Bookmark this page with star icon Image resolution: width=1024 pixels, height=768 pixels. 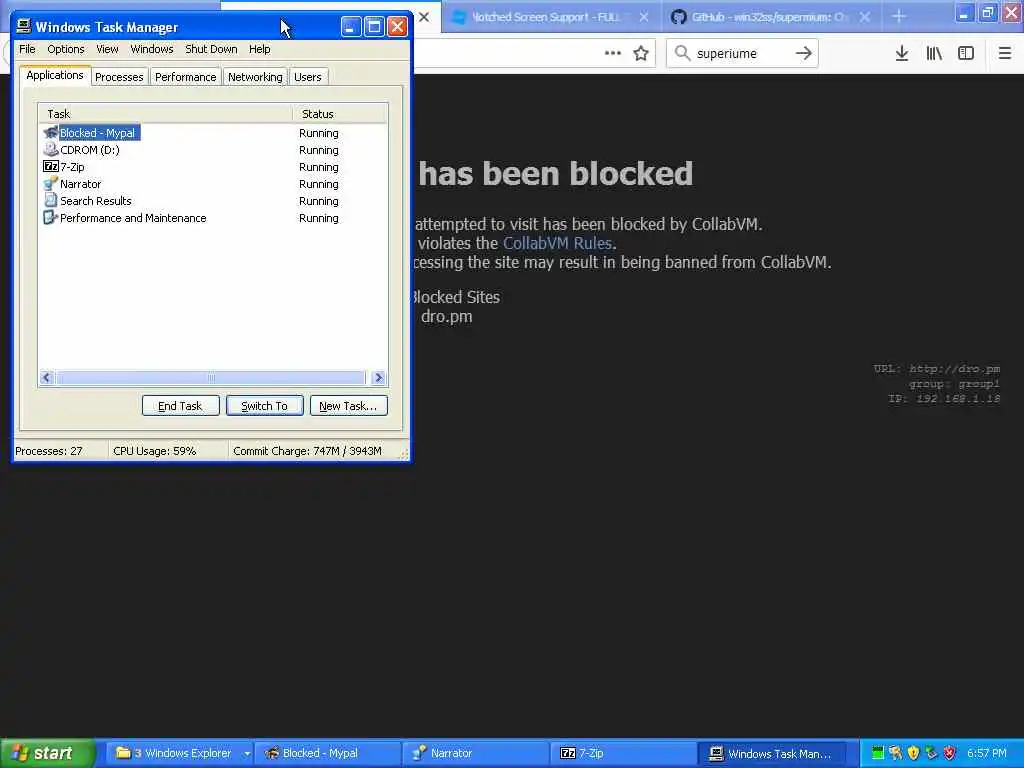641,53
